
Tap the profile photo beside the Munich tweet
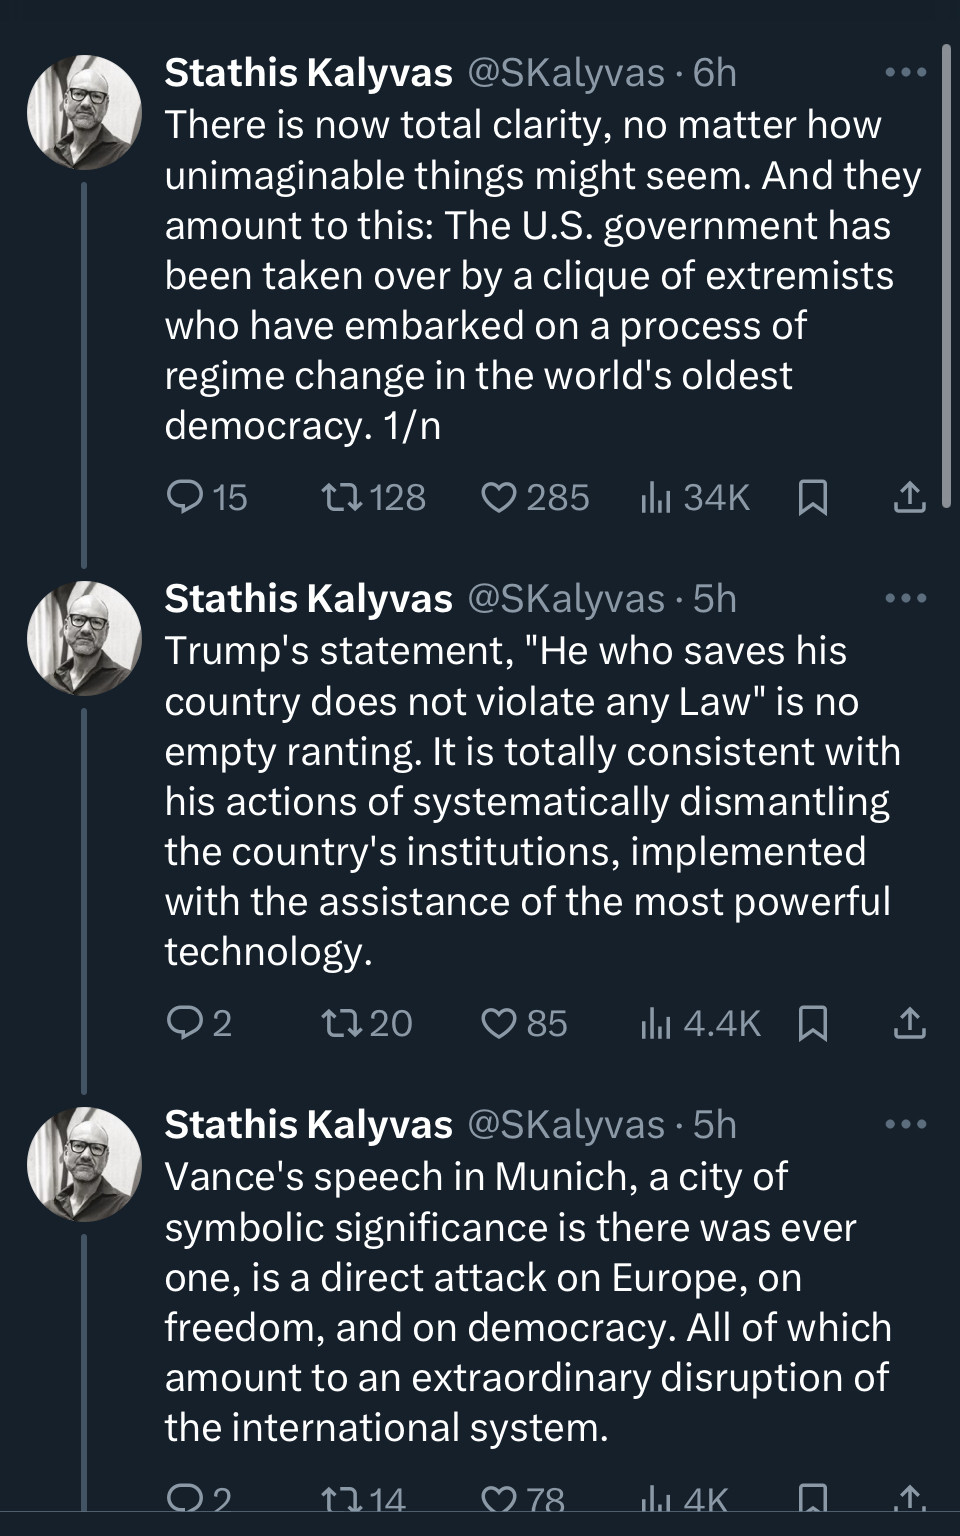[84, 1164]
